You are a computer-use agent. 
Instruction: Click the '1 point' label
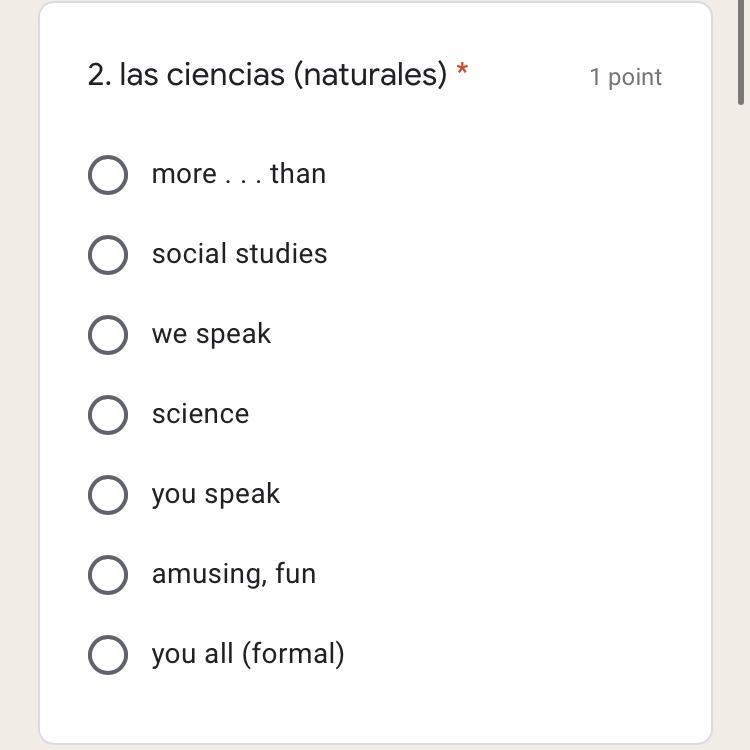(x=625, y=77)
